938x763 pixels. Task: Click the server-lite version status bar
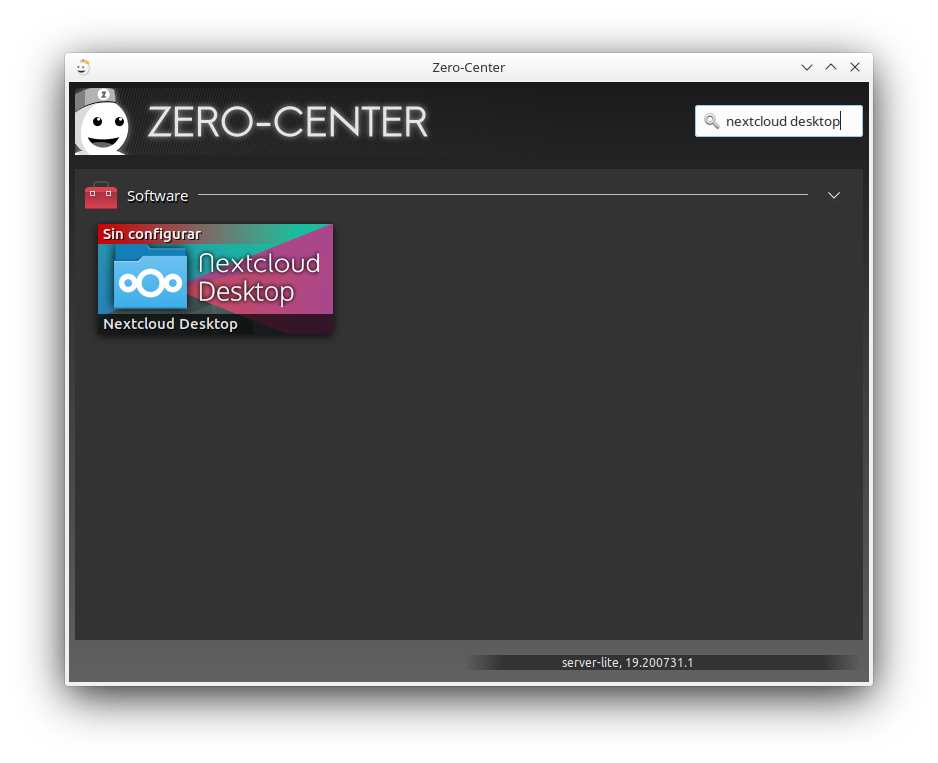pyautogui.click(x=627, y=662)
